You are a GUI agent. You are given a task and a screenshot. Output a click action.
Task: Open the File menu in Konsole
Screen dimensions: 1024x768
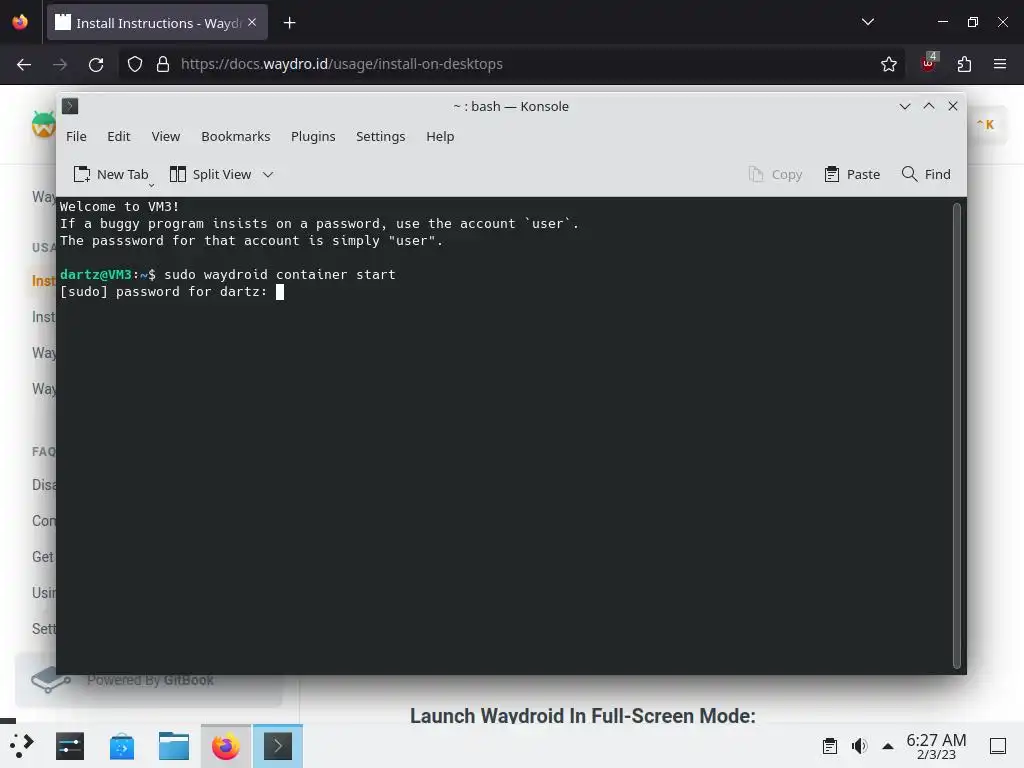click(x=76, y=136)
